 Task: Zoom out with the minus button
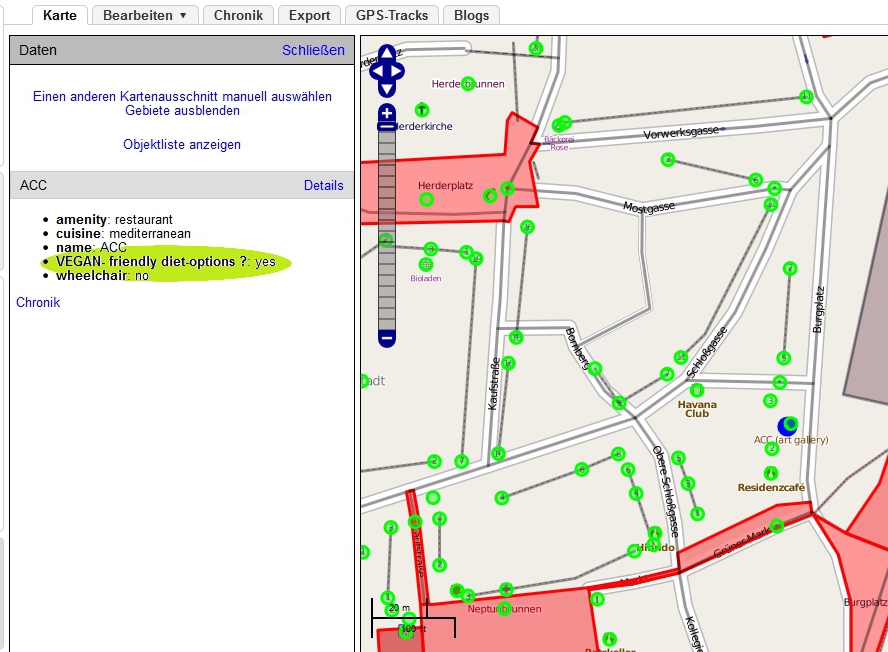coord(387,339)
